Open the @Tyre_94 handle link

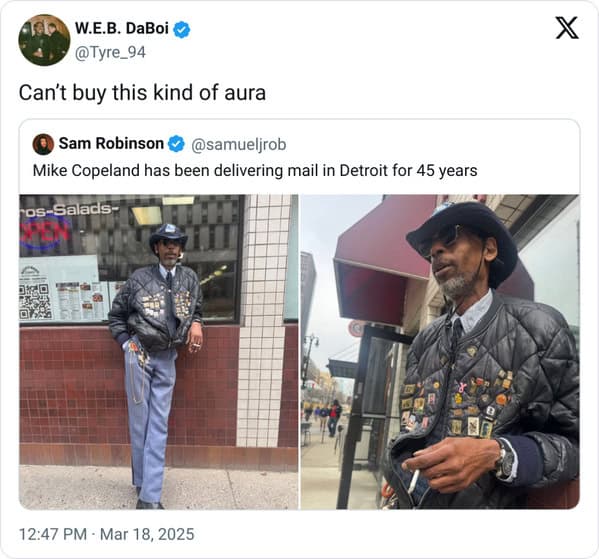pyautogui.click(x=110, y=52)
